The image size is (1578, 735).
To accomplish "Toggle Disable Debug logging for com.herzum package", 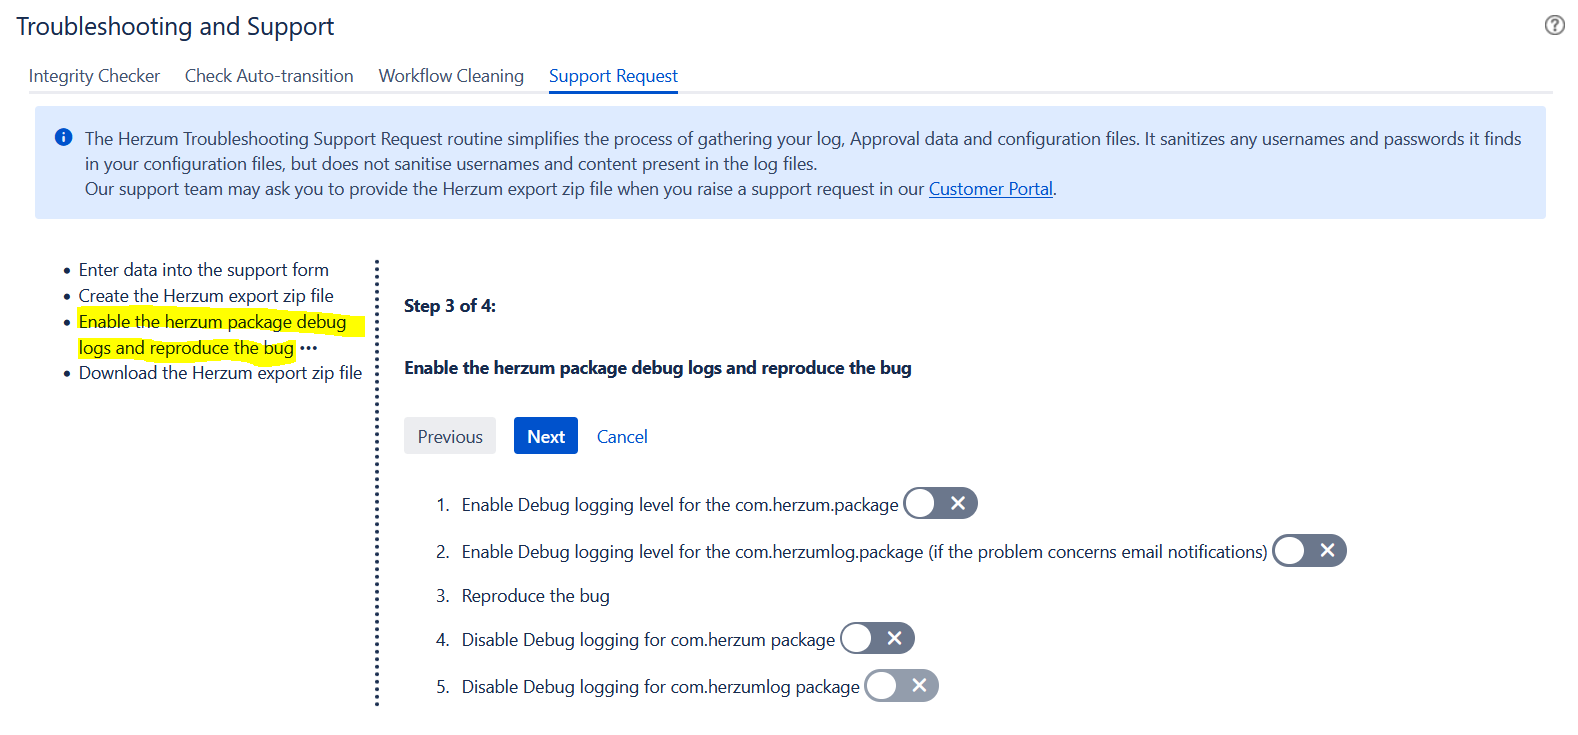I will tap(877, 638).
